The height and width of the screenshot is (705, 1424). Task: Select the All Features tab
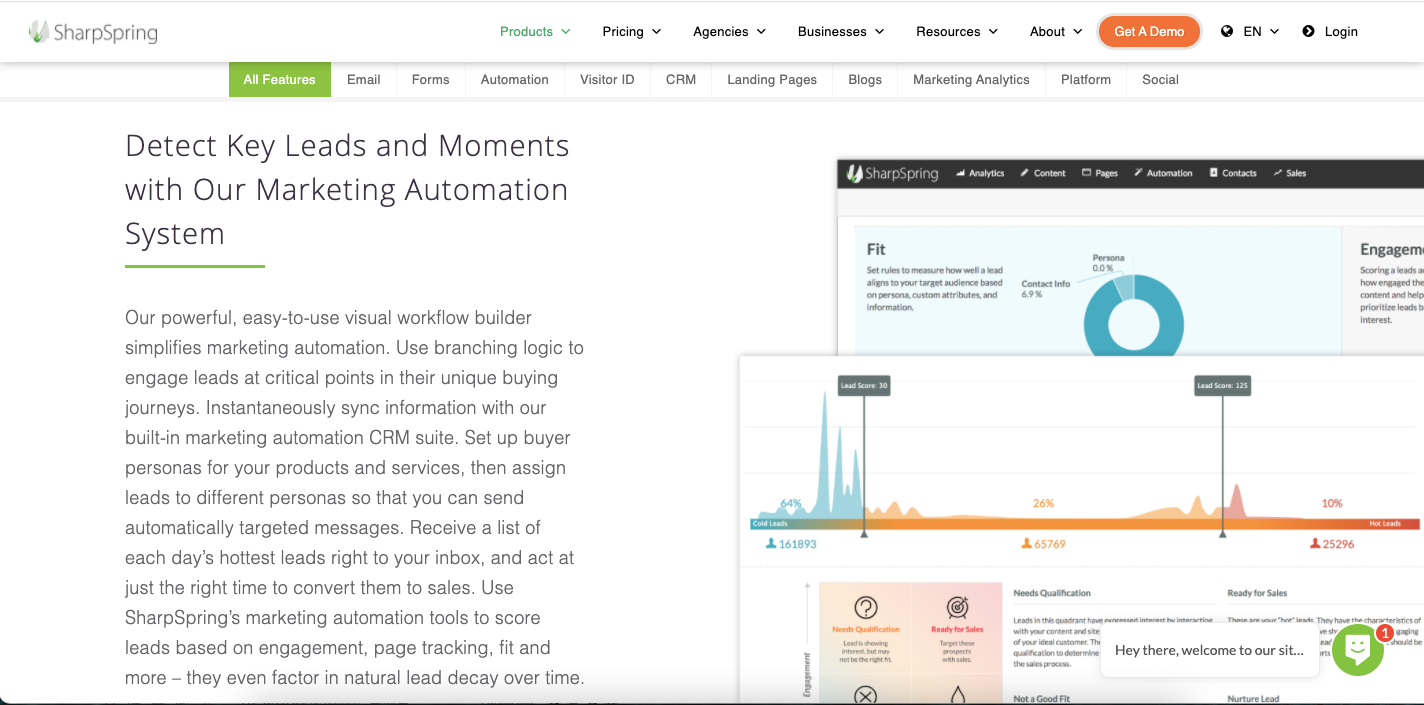click(280, 80)
